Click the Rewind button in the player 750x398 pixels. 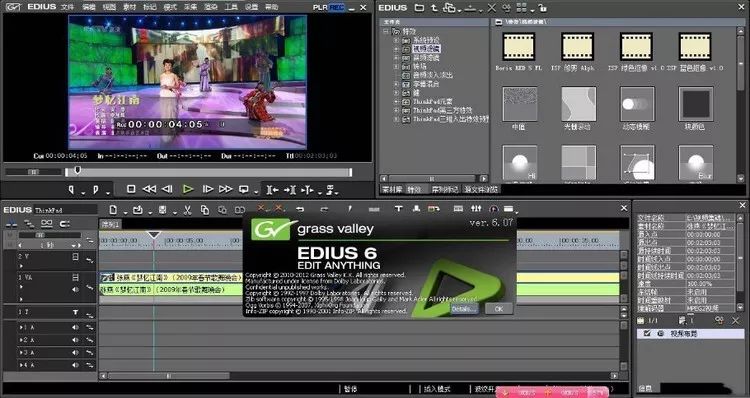pyautogui.click(x=149, y=189)
